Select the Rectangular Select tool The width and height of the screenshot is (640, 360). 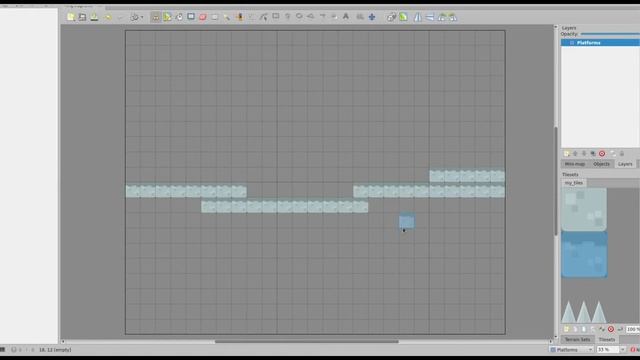(x=215, y=17)
